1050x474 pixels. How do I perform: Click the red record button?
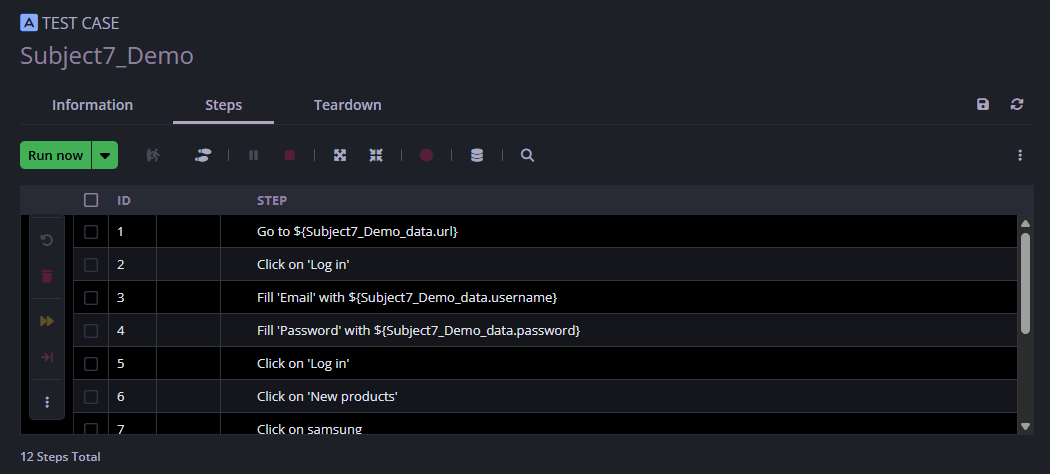426,156
